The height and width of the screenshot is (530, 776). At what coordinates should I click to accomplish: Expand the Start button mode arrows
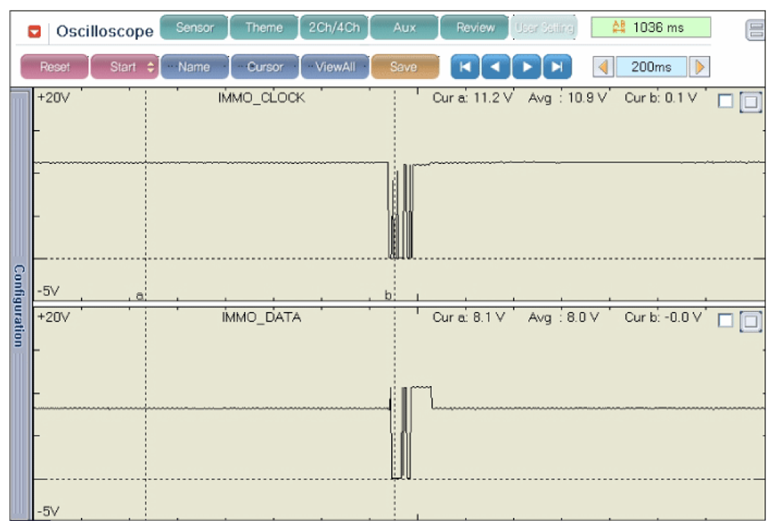pyautogui.click(x=151, y=67)
